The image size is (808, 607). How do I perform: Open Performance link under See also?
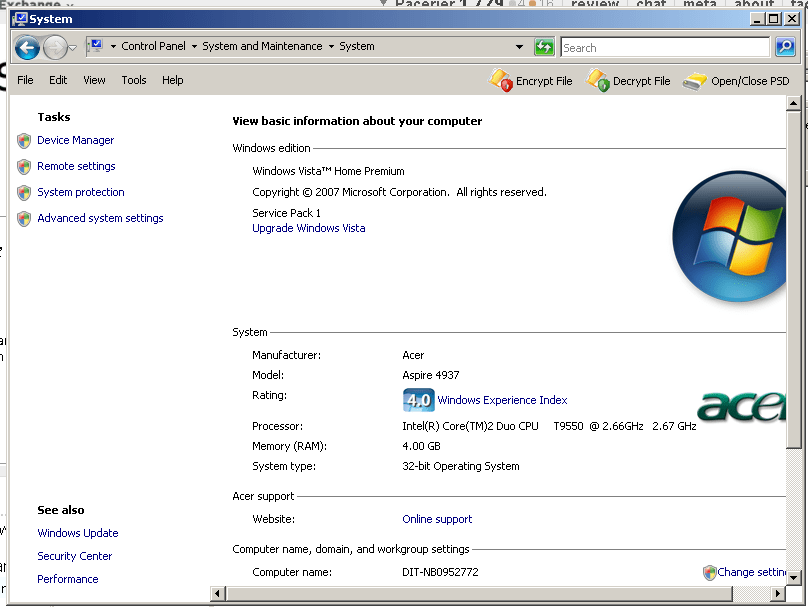coord(68,579)
